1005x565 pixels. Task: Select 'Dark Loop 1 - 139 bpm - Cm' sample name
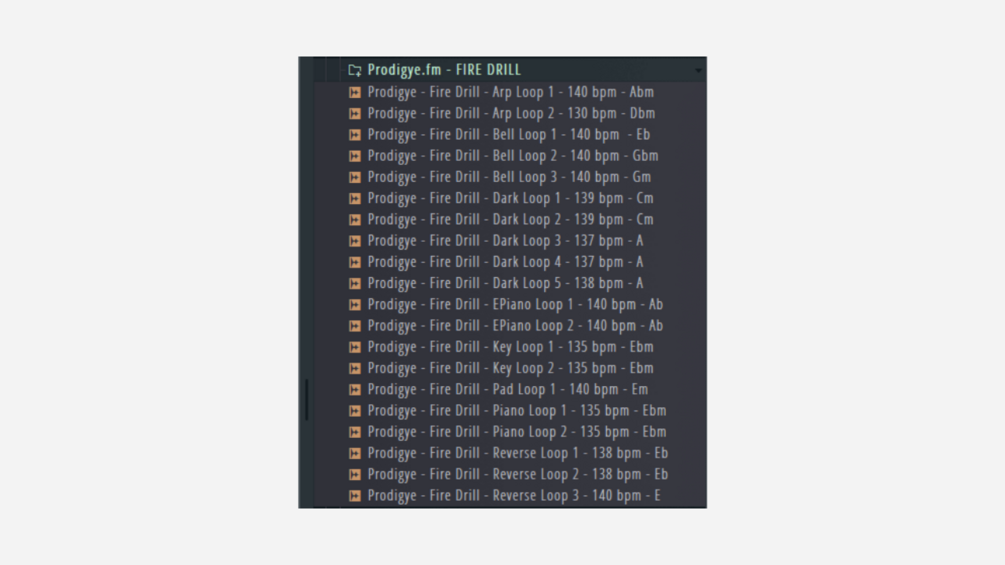511,199
